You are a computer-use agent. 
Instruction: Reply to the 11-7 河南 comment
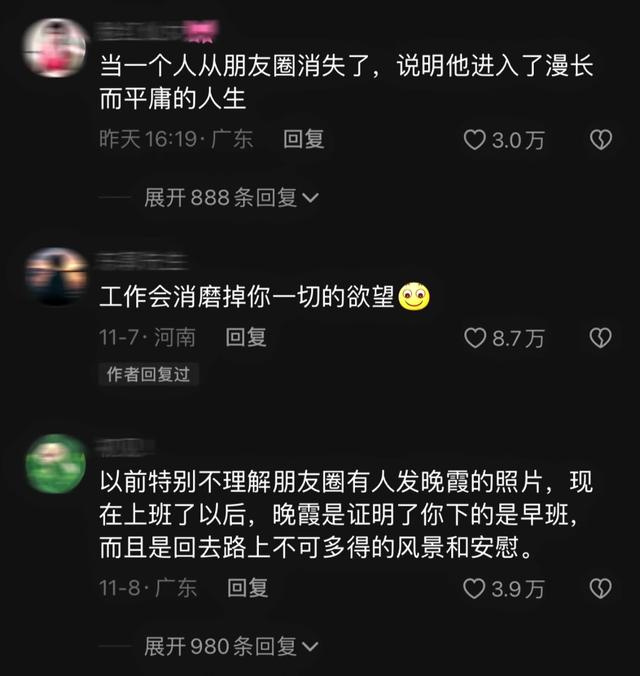click(246, 337)
